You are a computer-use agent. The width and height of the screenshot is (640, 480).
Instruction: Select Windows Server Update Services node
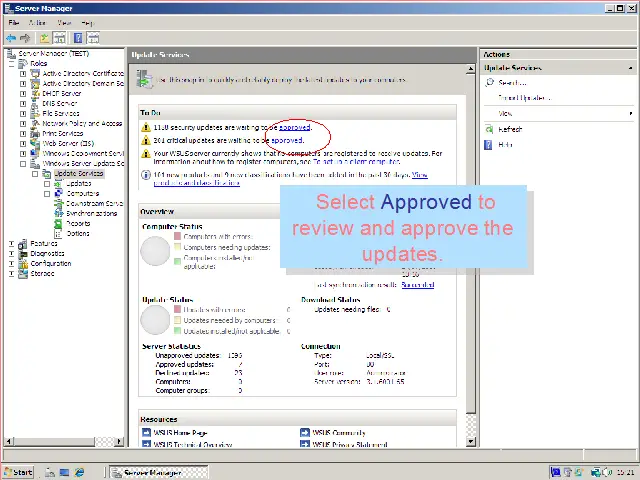click(x=83, y=163)
